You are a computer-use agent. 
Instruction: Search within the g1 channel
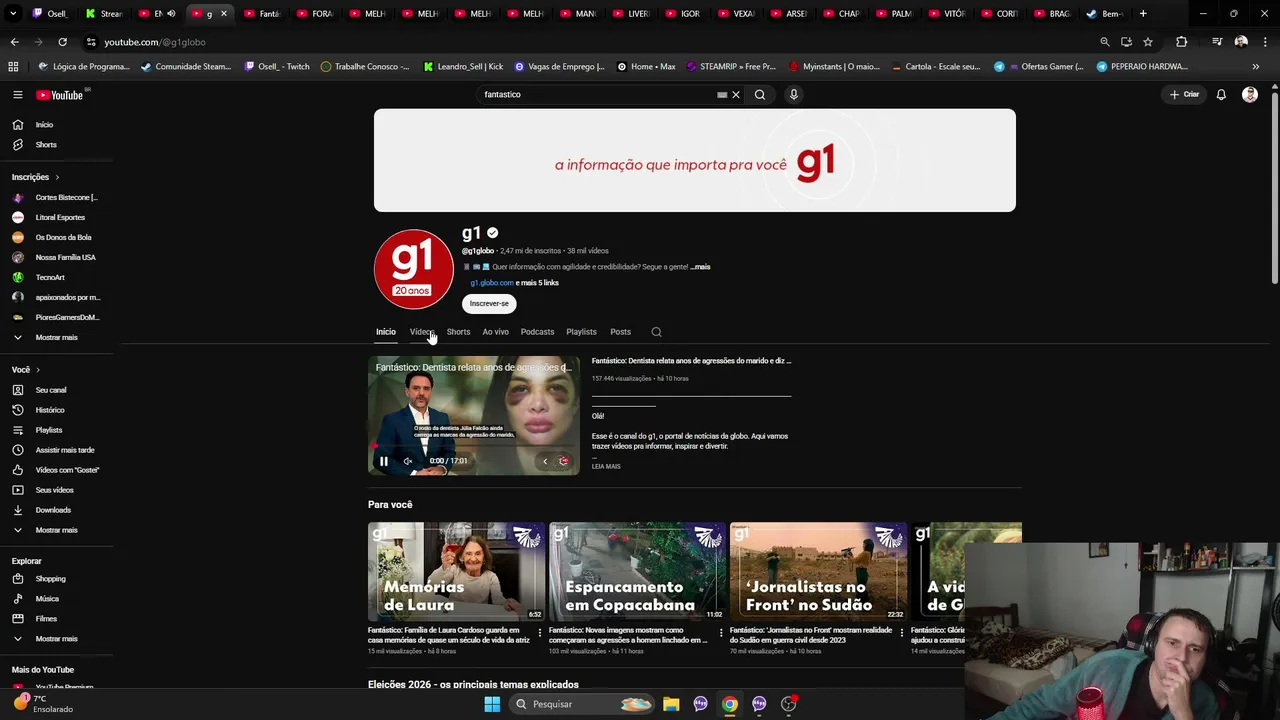point(656,332)
